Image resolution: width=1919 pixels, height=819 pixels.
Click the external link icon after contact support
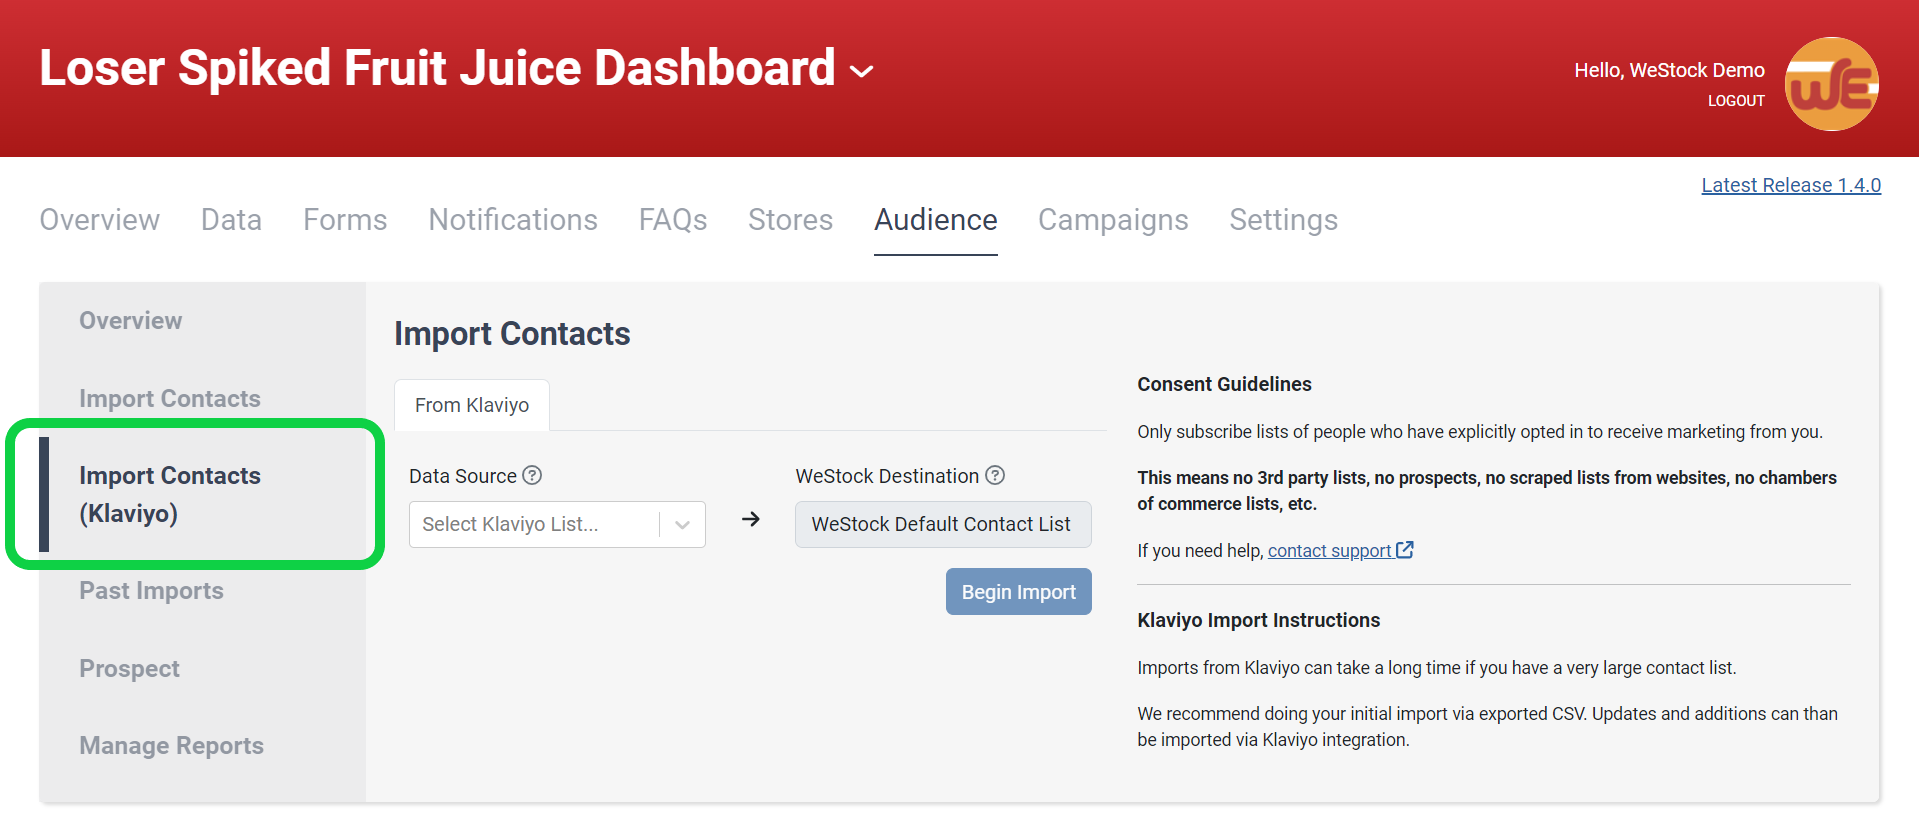pyautogui.click(x=1405, y=550)
